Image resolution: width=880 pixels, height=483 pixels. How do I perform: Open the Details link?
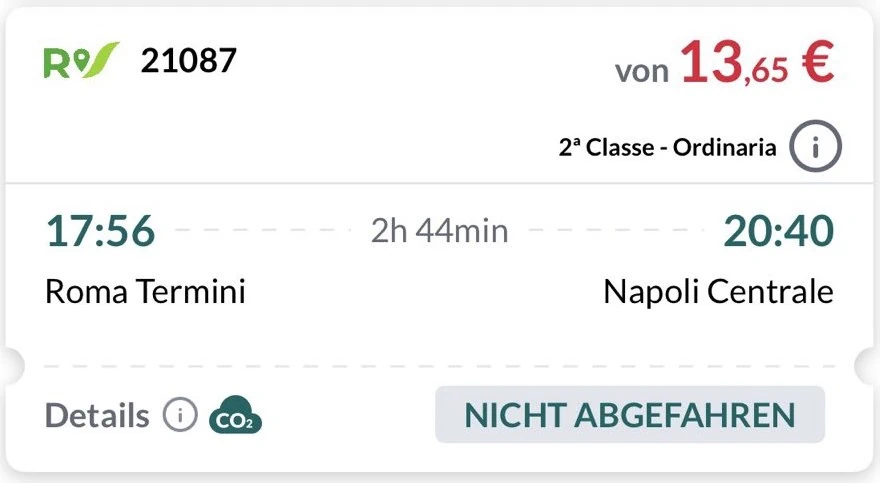(97, 415)
